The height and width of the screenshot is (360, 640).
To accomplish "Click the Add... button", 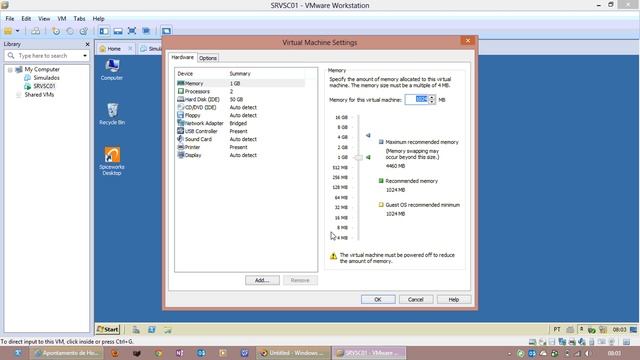I will 262,280.
